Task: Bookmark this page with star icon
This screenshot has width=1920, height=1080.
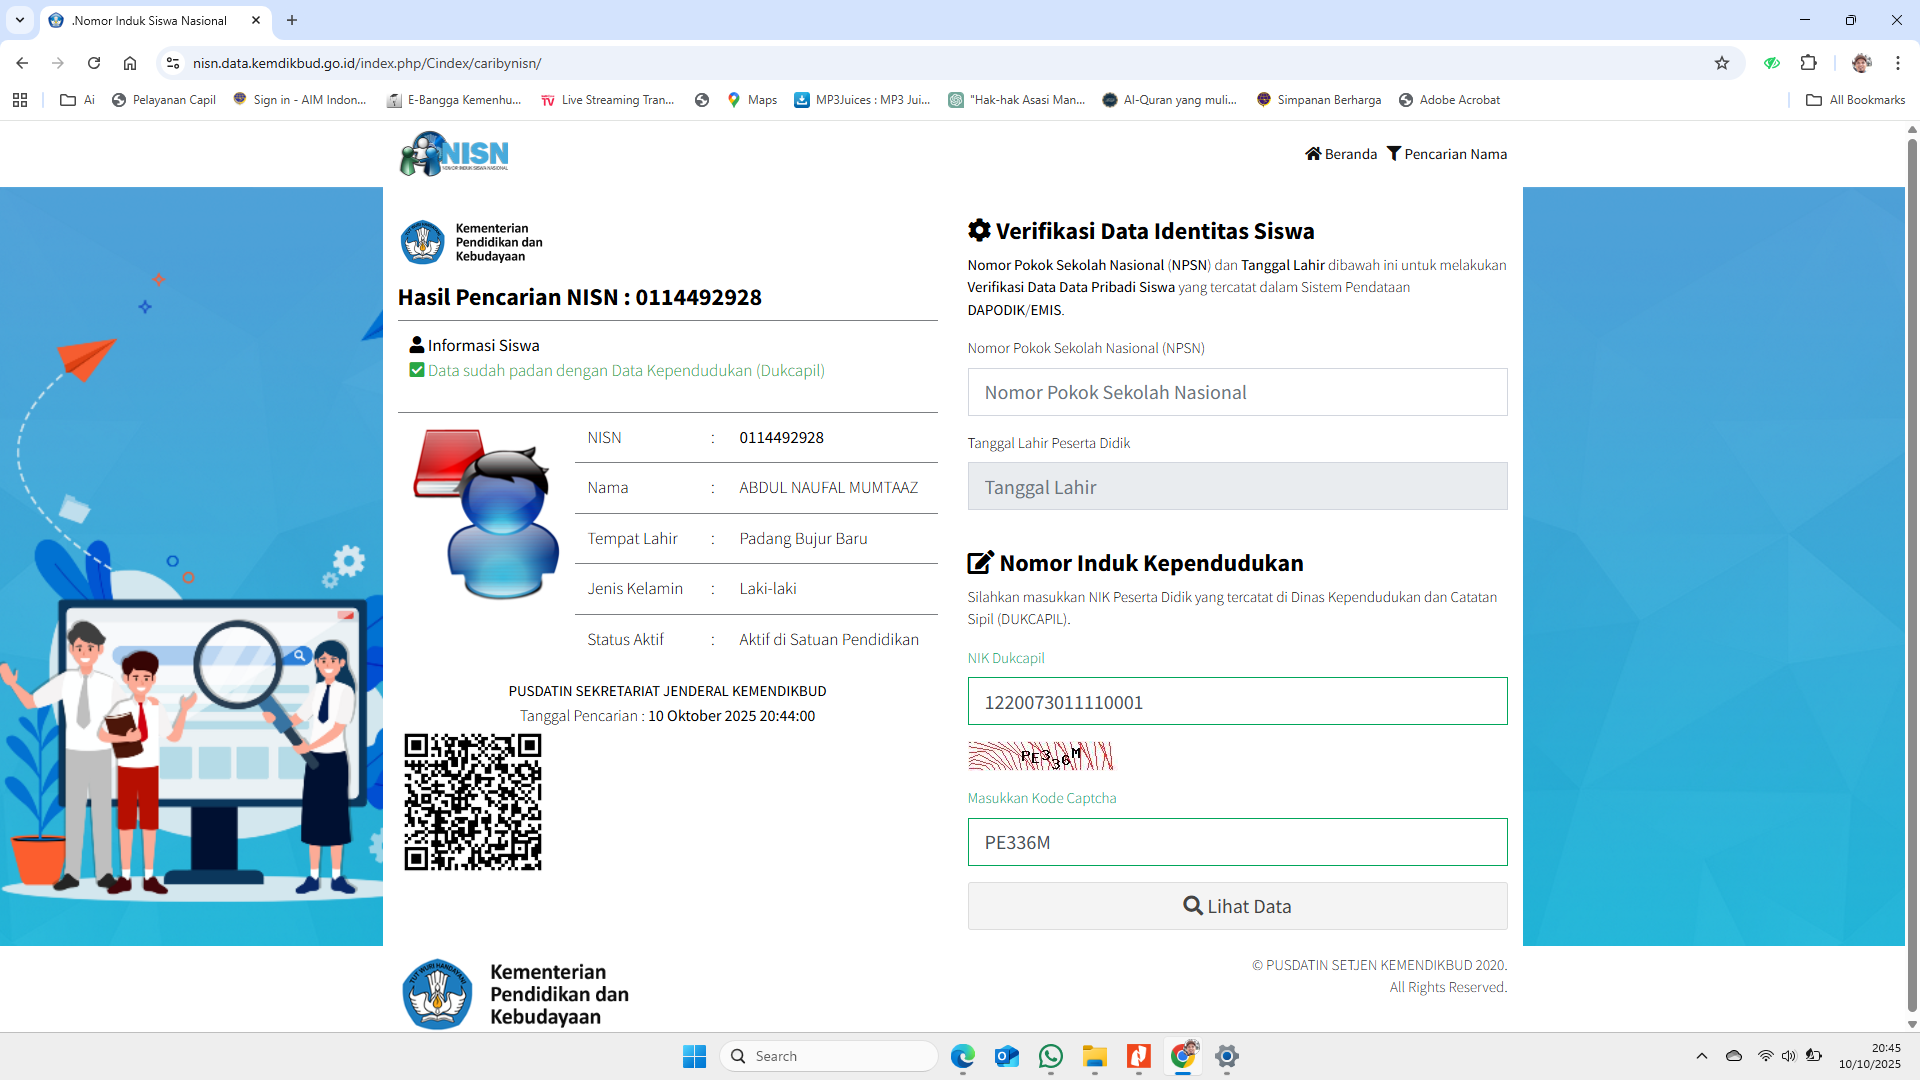Action: coord(1722,63)
